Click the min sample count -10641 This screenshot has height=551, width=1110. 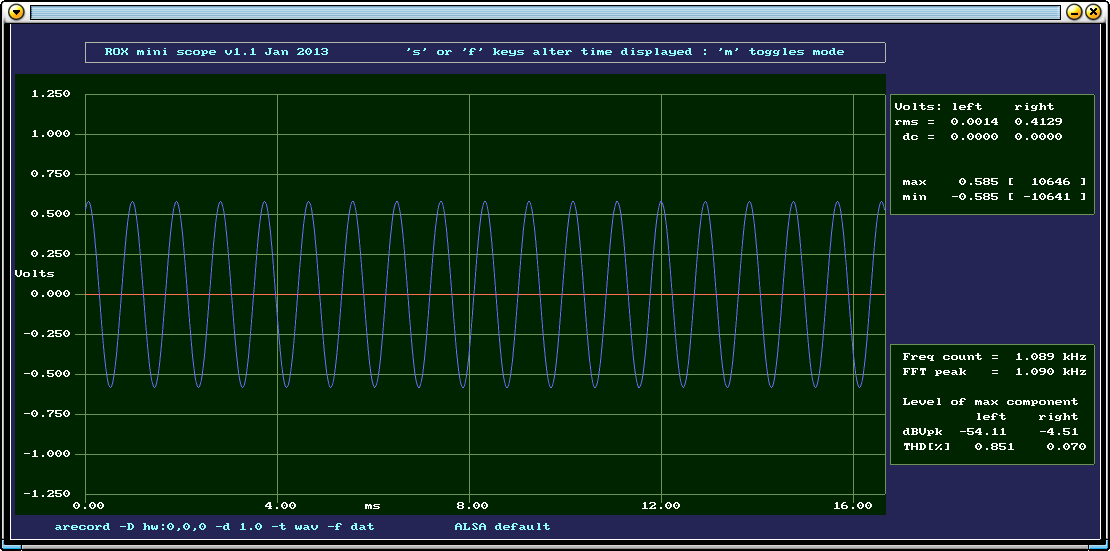click(x=1046, y=197)
